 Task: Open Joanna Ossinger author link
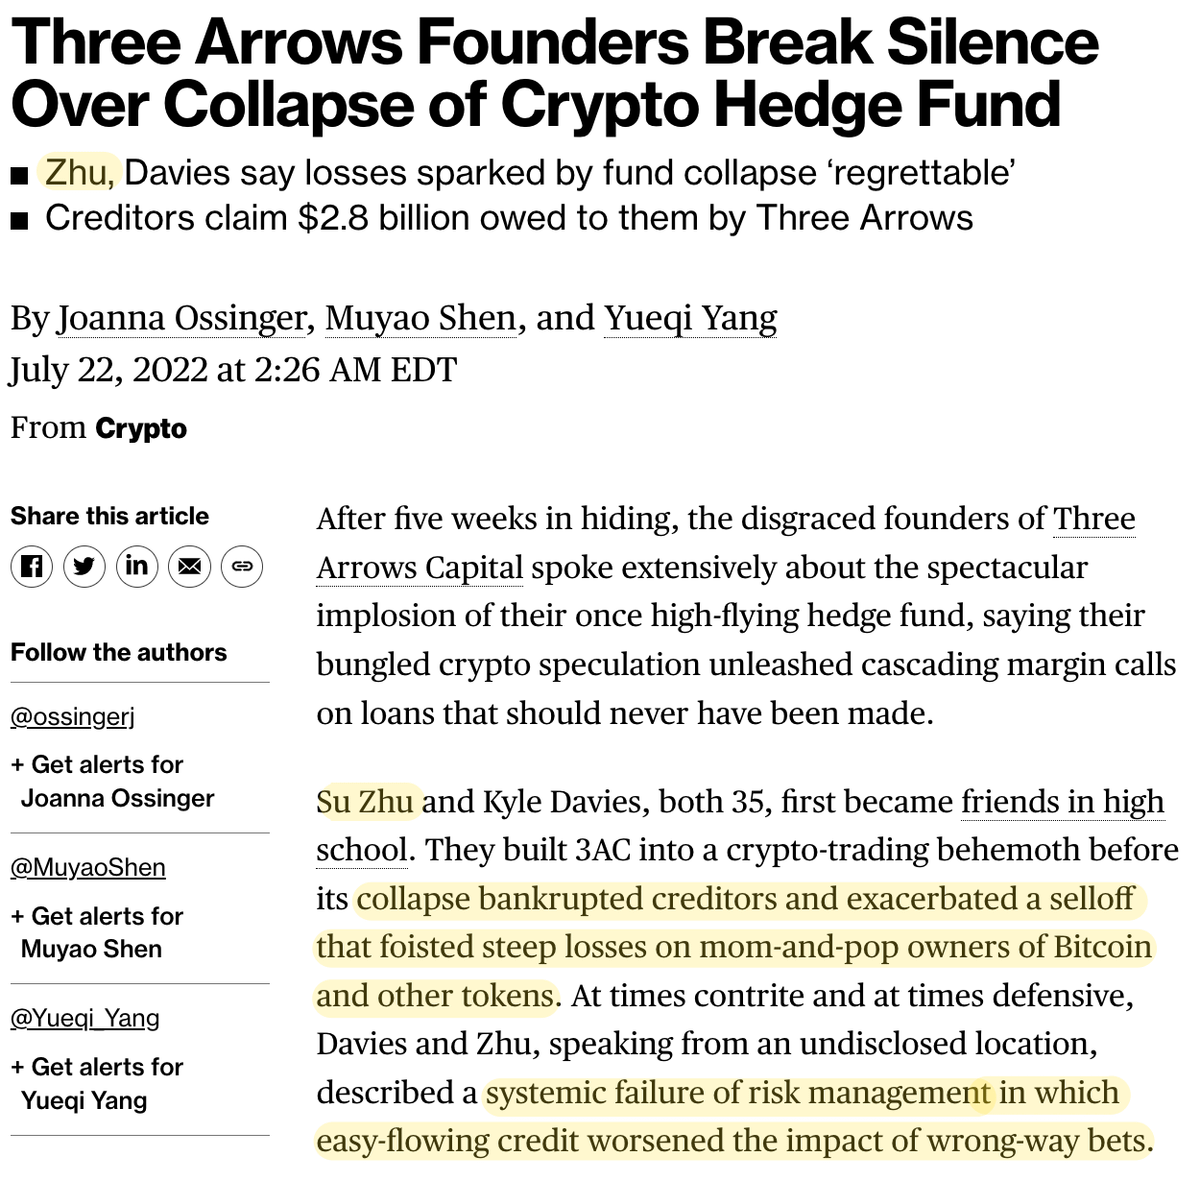pos(181,318)
